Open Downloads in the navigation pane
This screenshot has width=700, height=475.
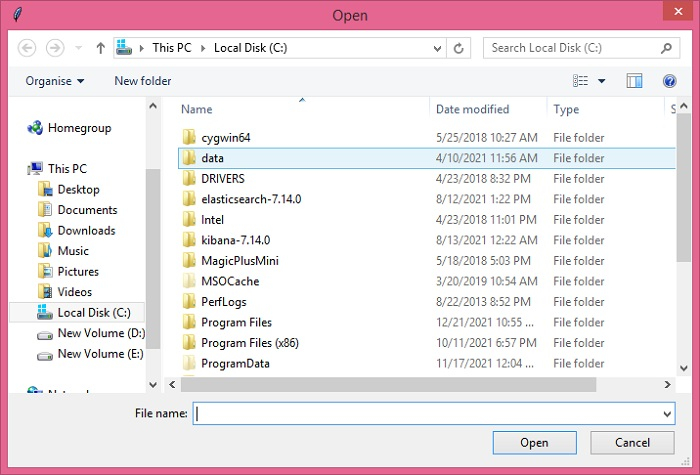pos(77,230)
